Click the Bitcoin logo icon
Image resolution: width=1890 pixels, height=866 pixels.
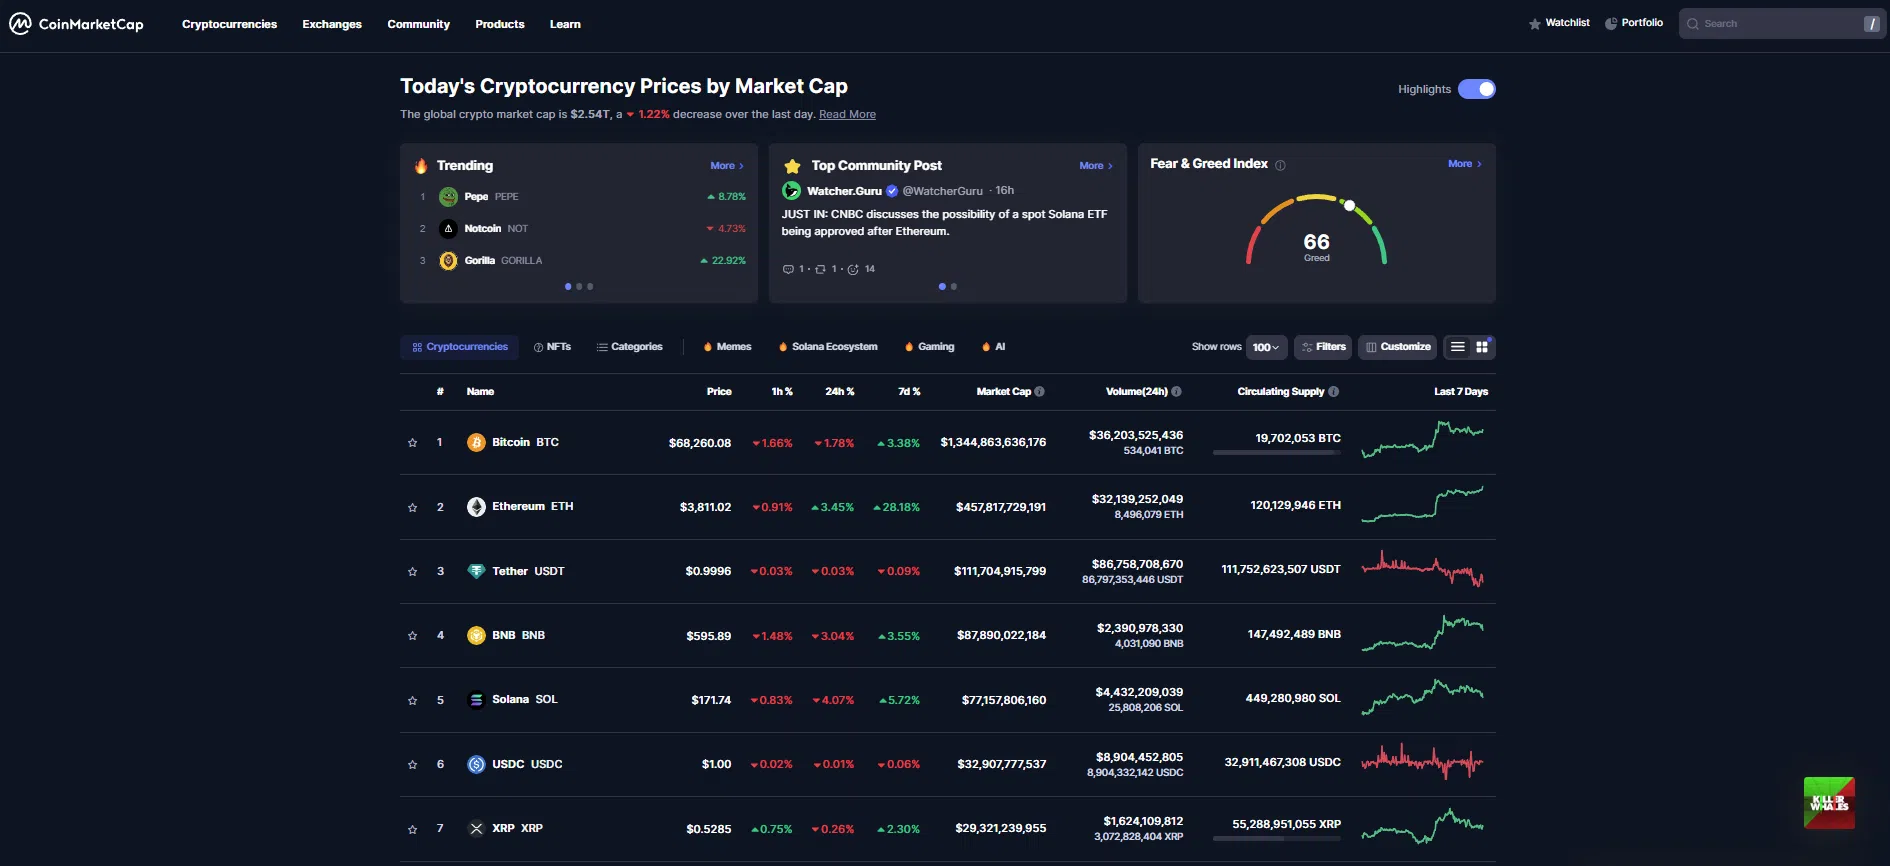point(477,442)
